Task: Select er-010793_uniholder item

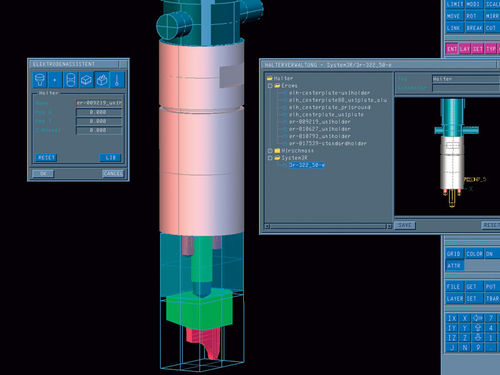Action: point(320,136)
